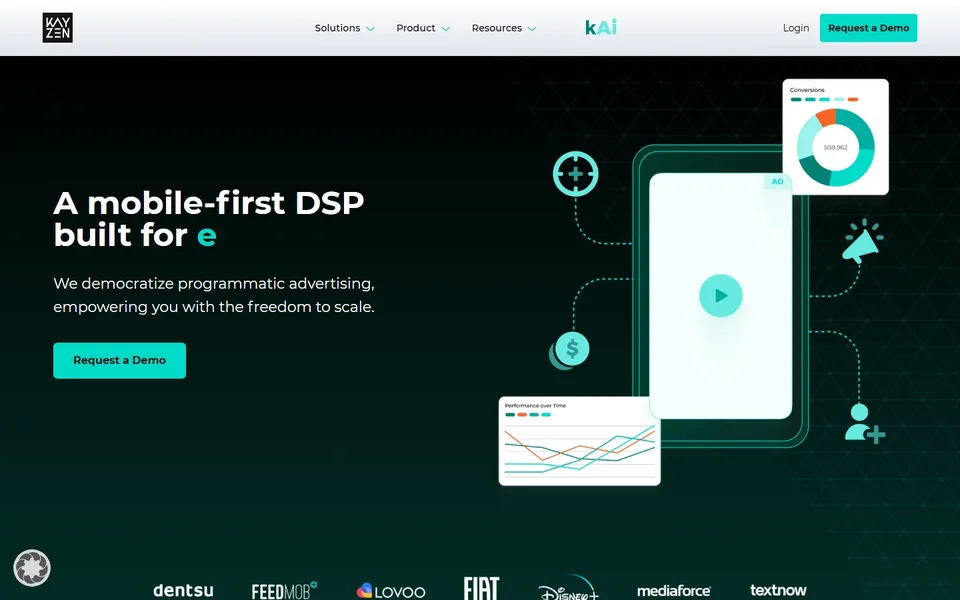
Task: Click the Login link
Action: (796, 28)
